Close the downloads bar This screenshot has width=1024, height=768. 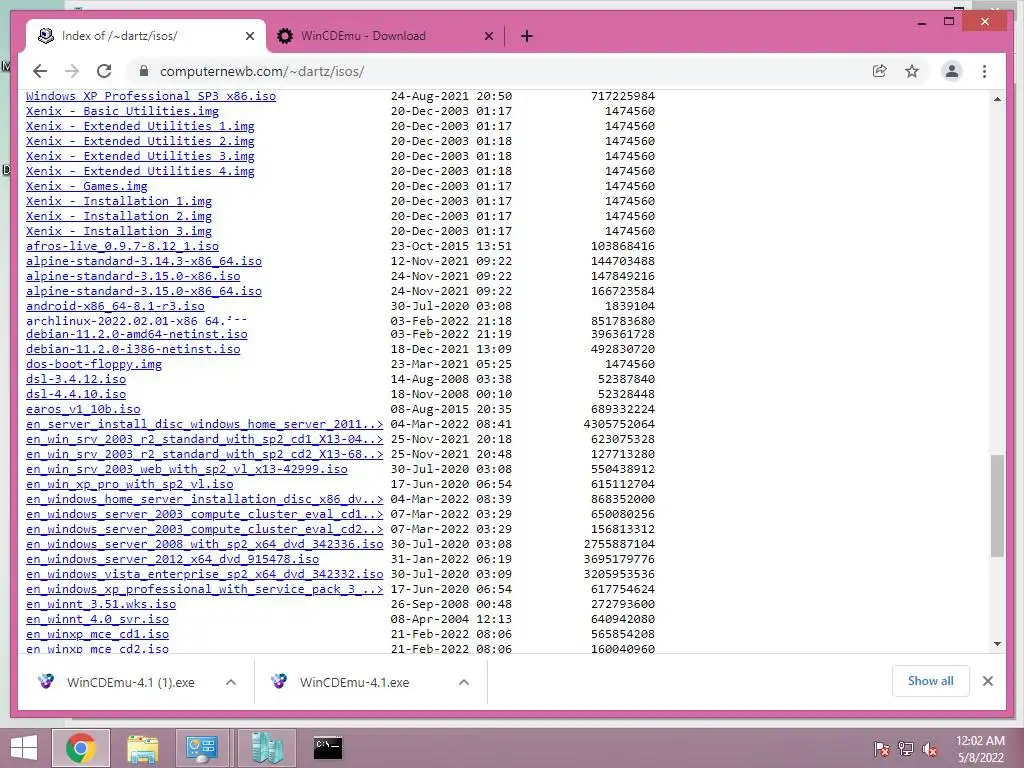pyautogui.click(x=987, y=681)
